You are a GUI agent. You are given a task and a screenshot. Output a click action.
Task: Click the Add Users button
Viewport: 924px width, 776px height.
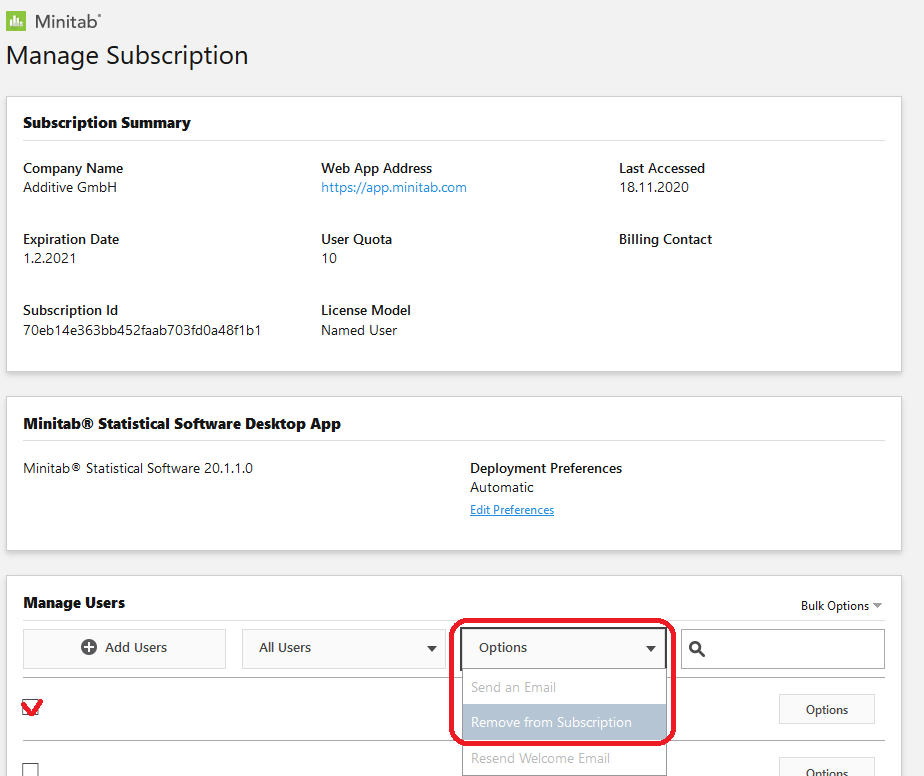(x=124, y=648)
